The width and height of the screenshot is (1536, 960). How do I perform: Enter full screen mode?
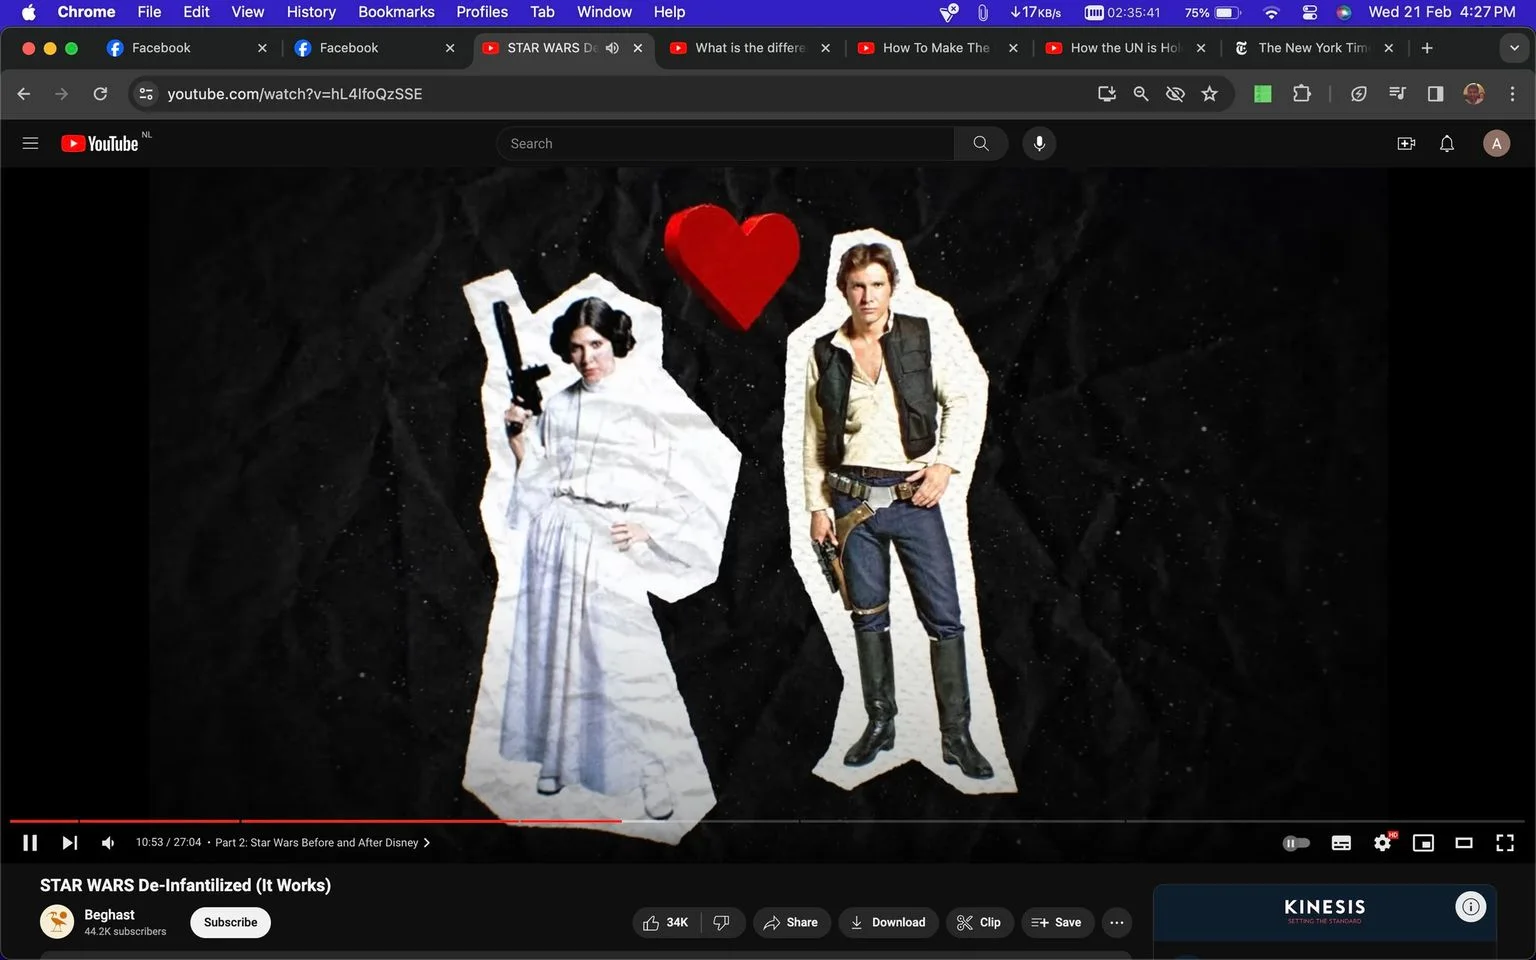1505,843
